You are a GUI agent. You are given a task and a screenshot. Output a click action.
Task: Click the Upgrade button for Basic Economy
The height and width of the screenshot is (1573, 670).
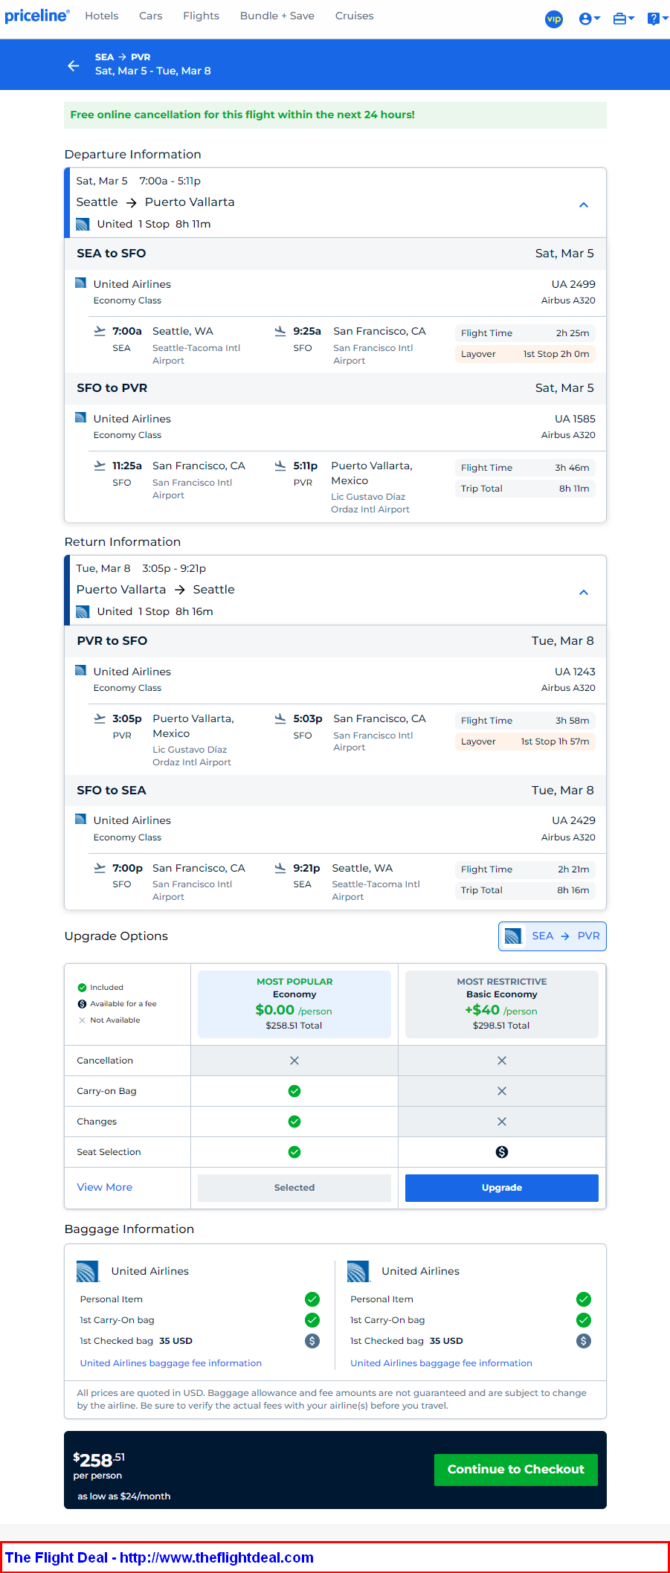pyautogui.click(x=501, y=1188)
